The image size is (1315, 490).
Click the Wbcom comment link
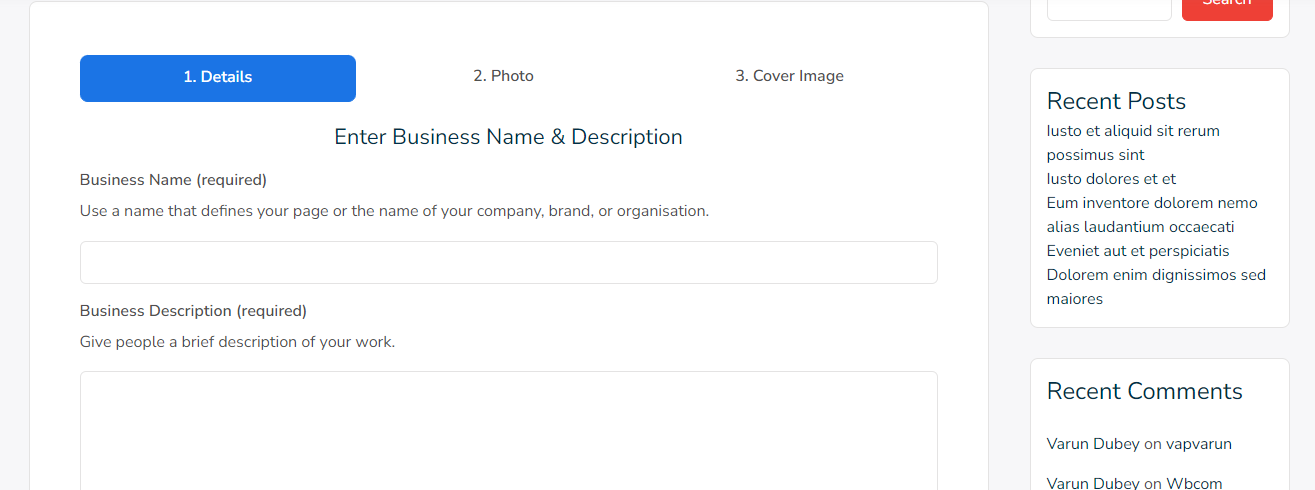point(1194,483)
